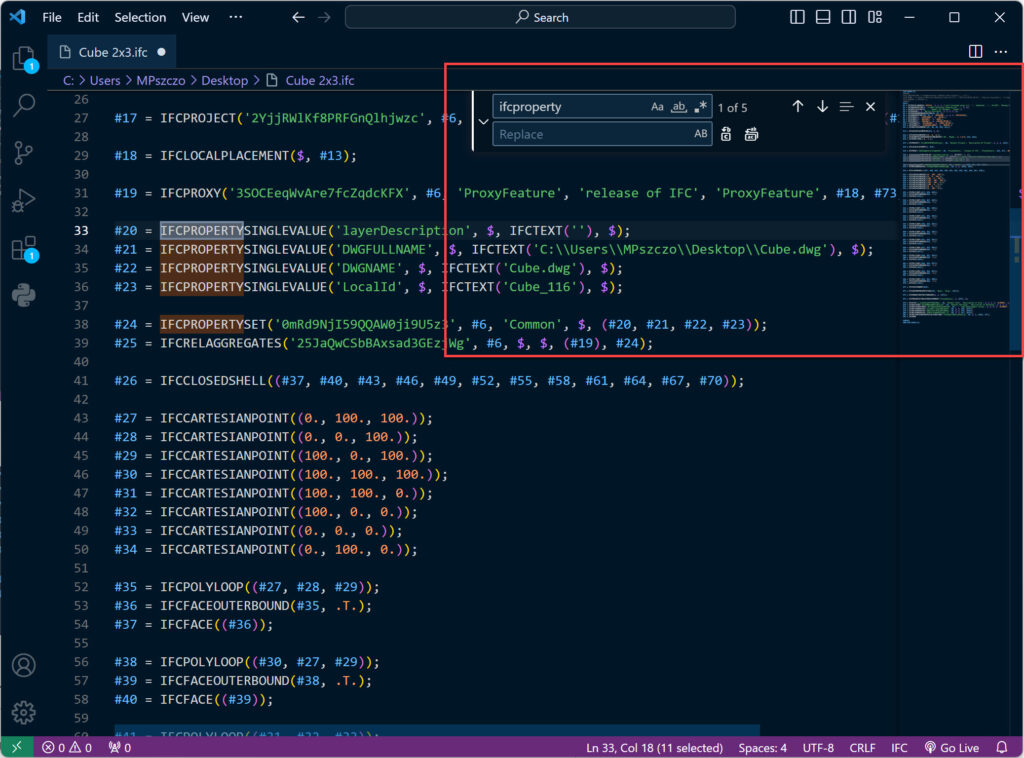Toggle the primary side bar layout icon
Image resolution: width=1024 pixels, height=758 pixels.
tap(797, 18)
